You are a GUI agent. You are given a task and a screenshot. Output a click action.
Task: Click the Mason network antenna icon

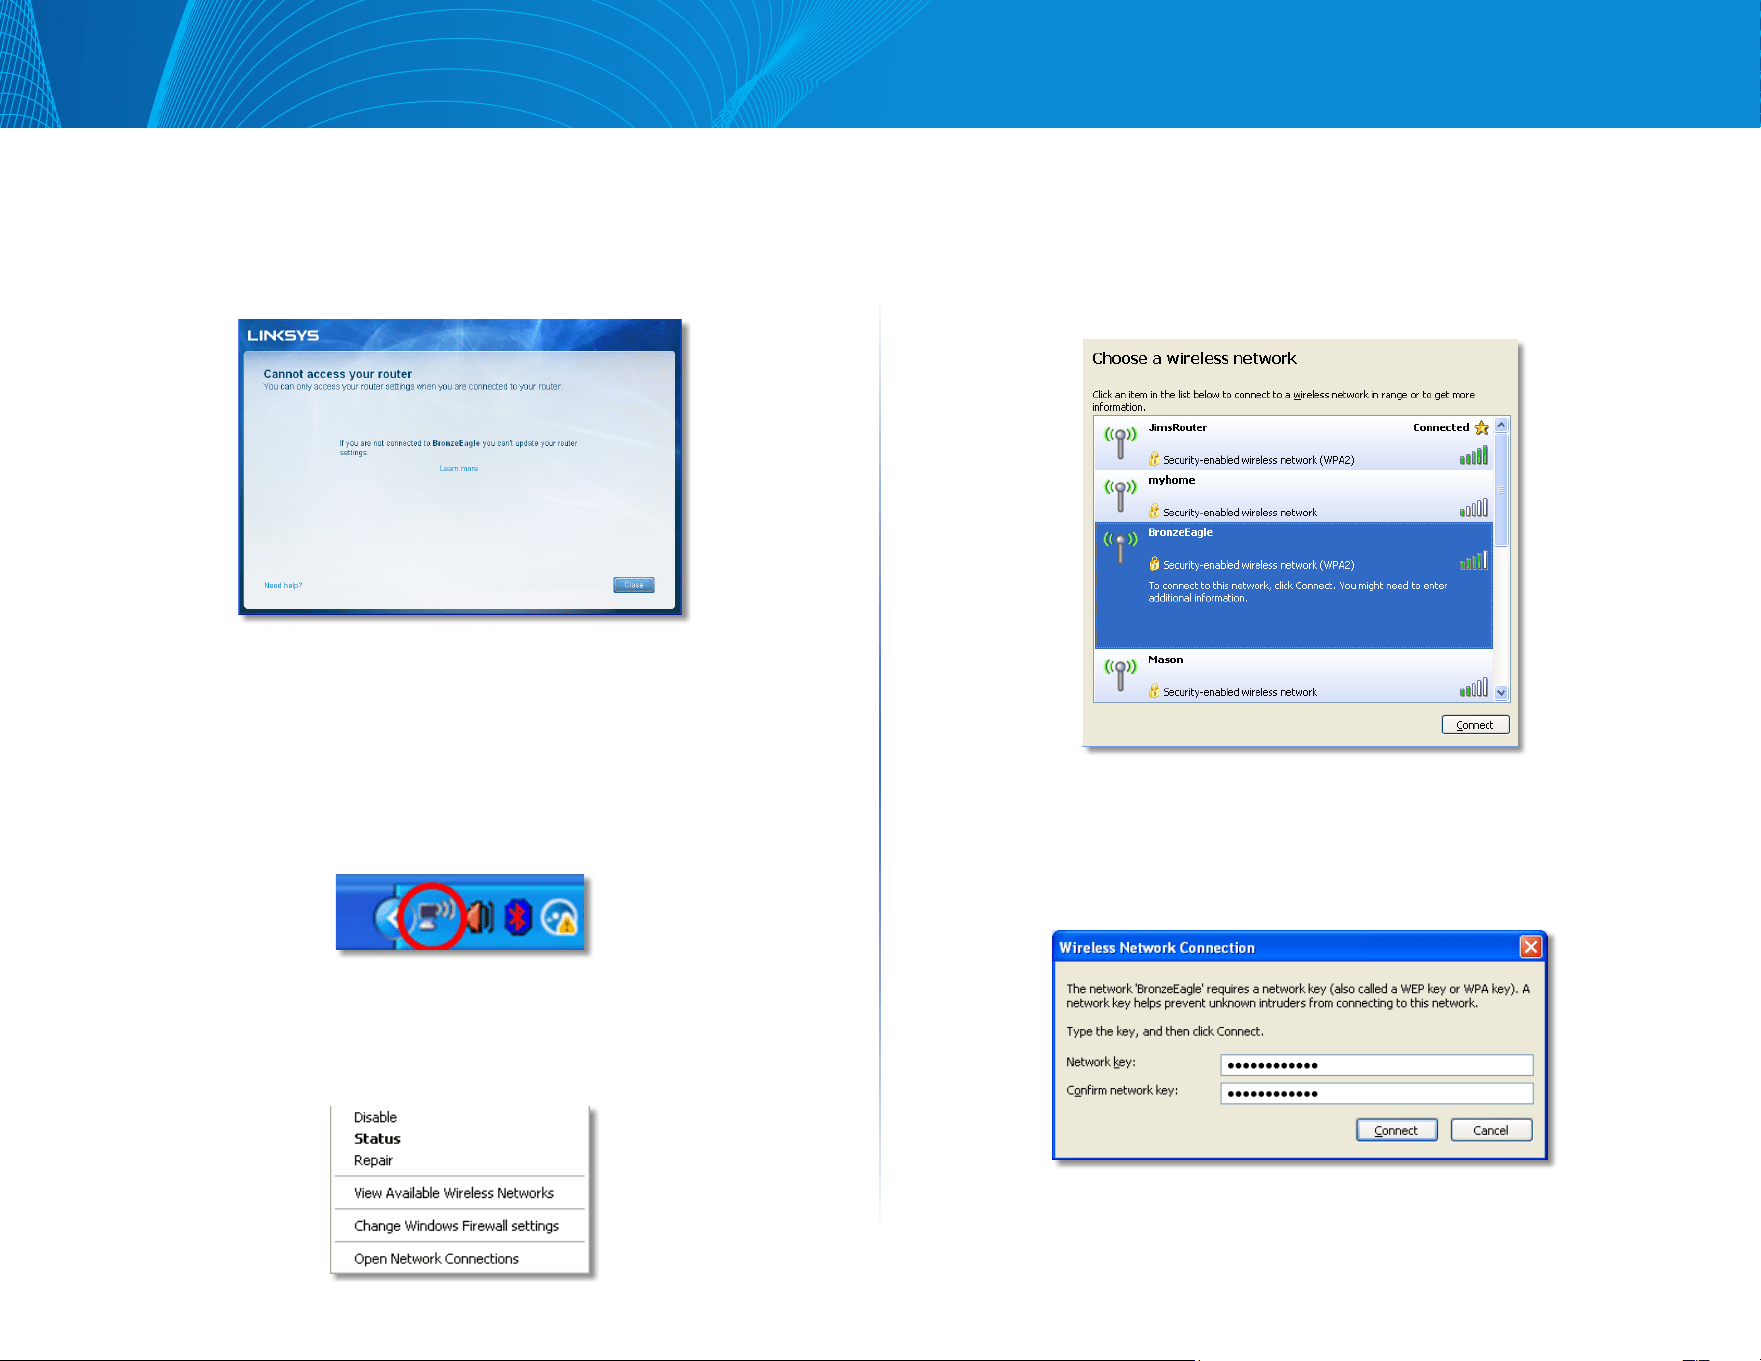[x=1120, y=674]
